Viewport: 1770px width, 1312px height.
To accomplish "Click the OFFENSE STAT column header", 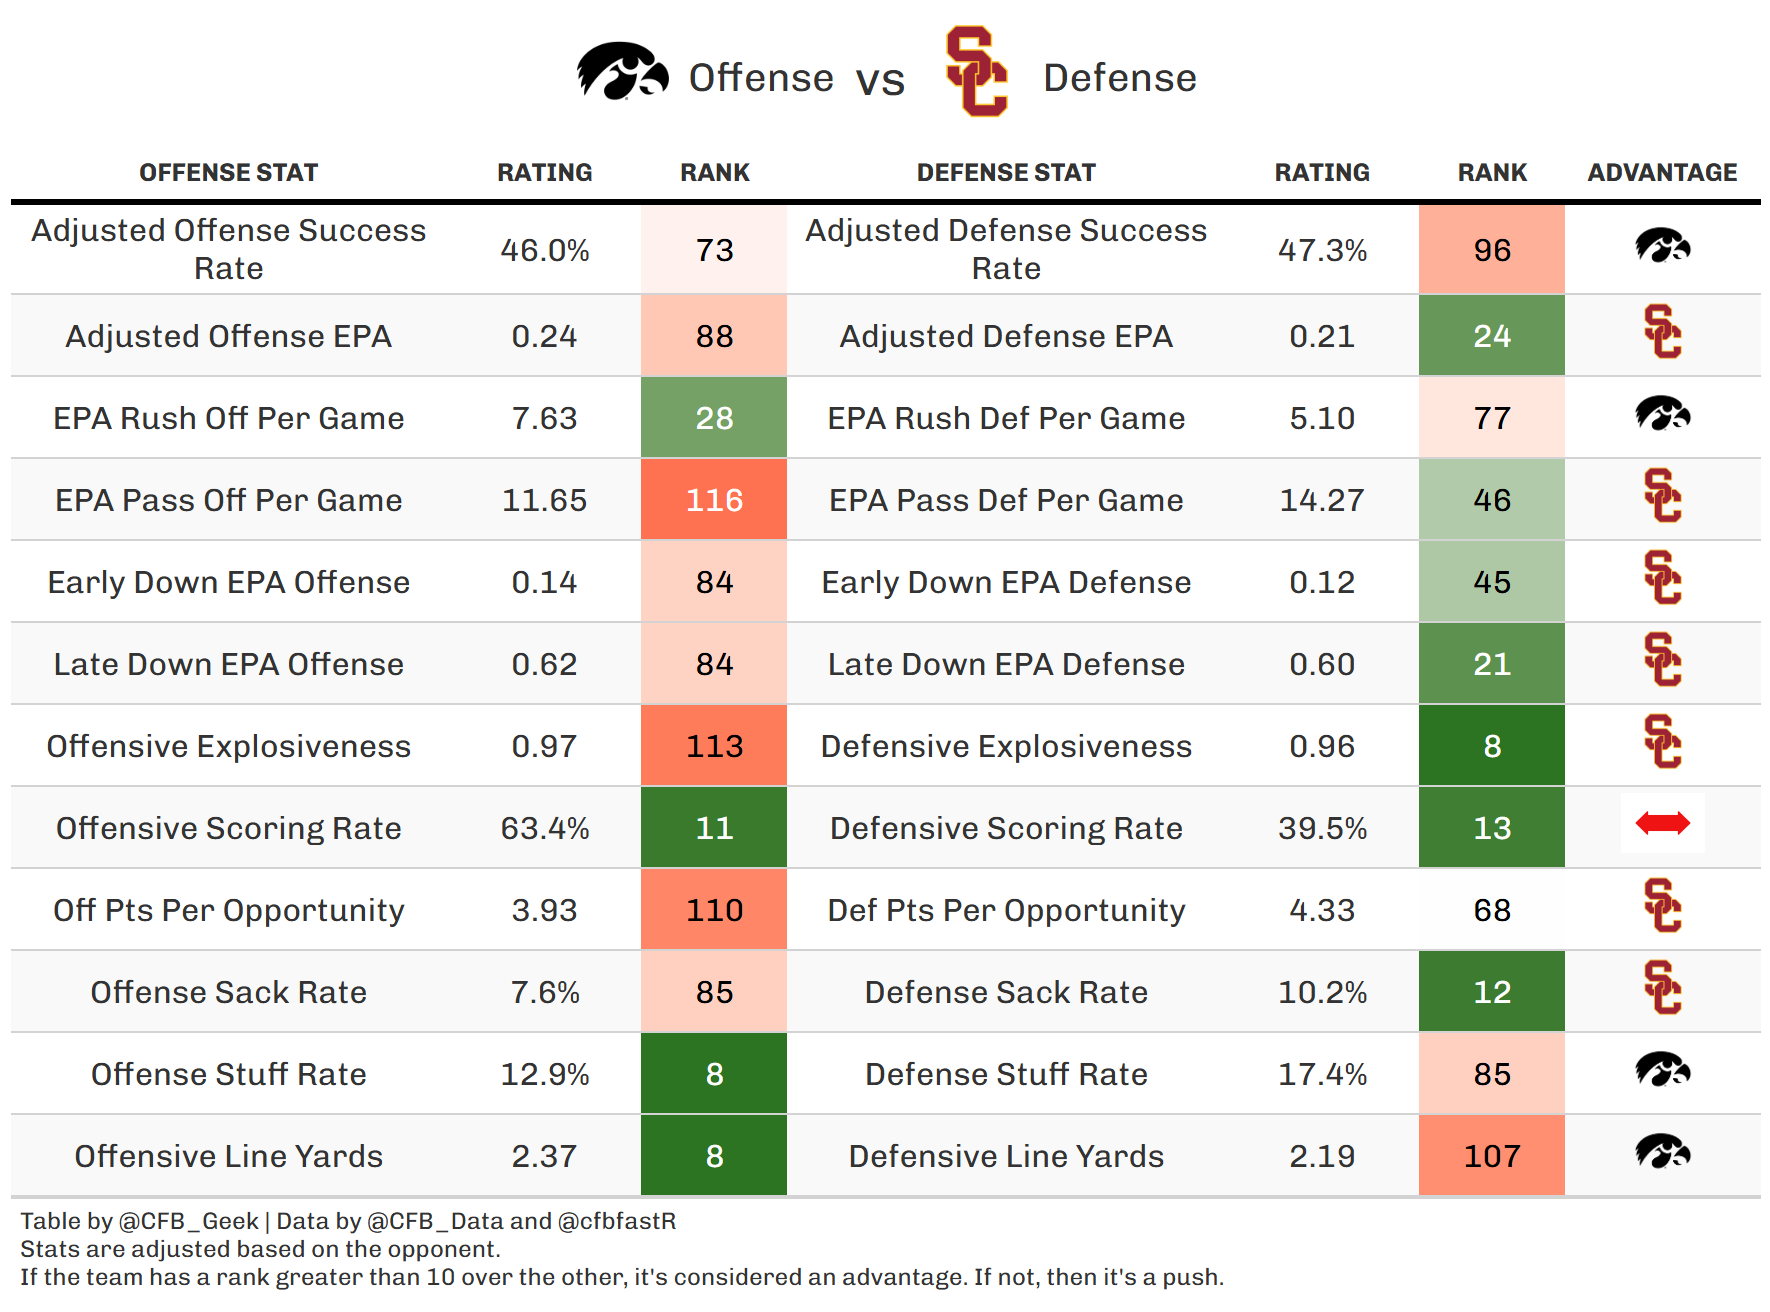I will 228,173.
